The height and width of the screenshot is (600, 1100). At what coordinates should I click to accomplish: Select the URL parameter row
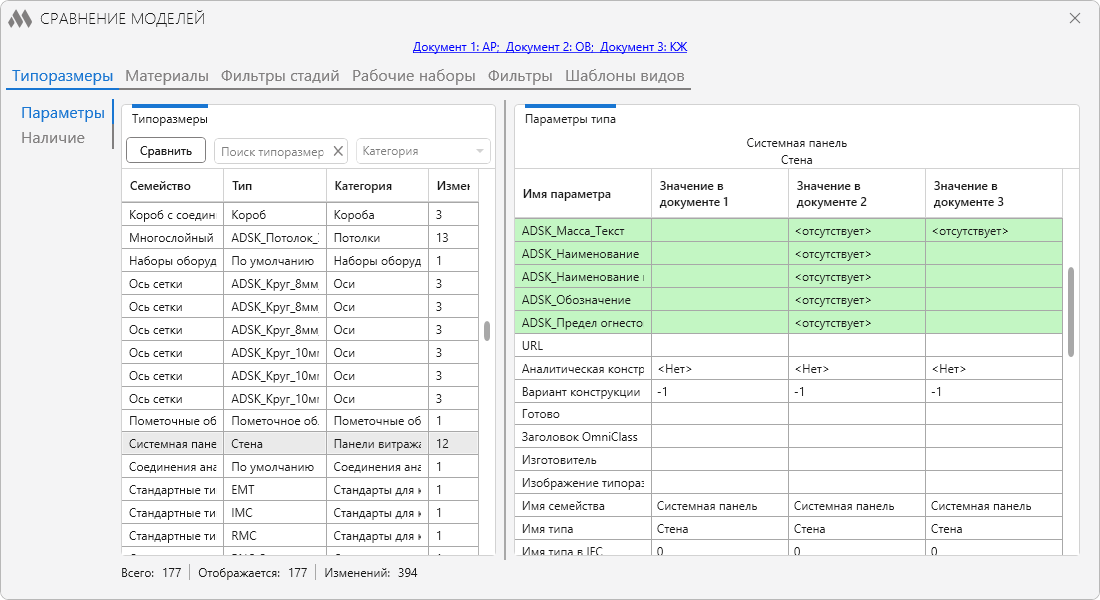(x=789, y=346)
